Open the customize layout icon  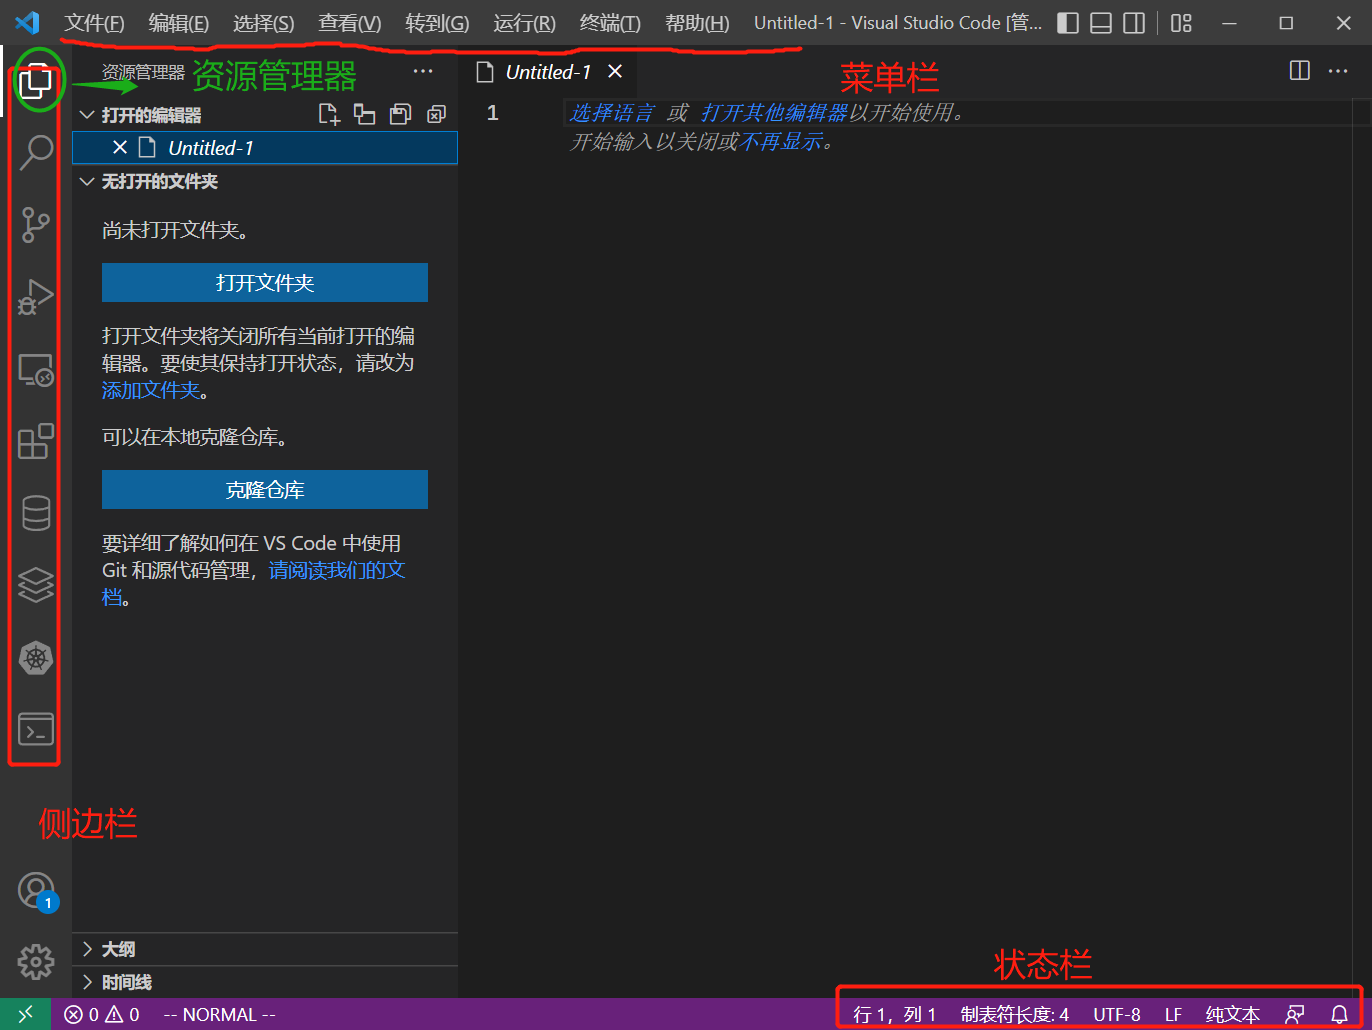point(1181,23)
